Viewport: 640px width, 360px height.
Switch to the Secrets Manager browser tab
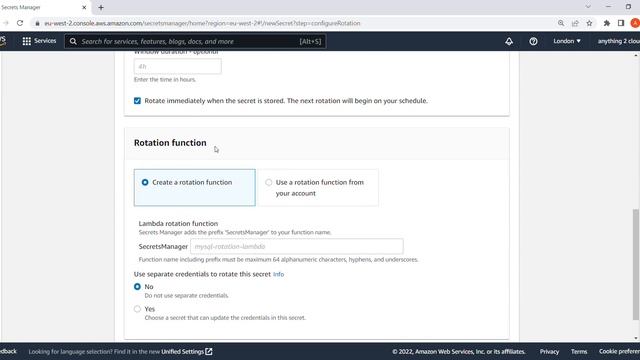tap(43, 7)
